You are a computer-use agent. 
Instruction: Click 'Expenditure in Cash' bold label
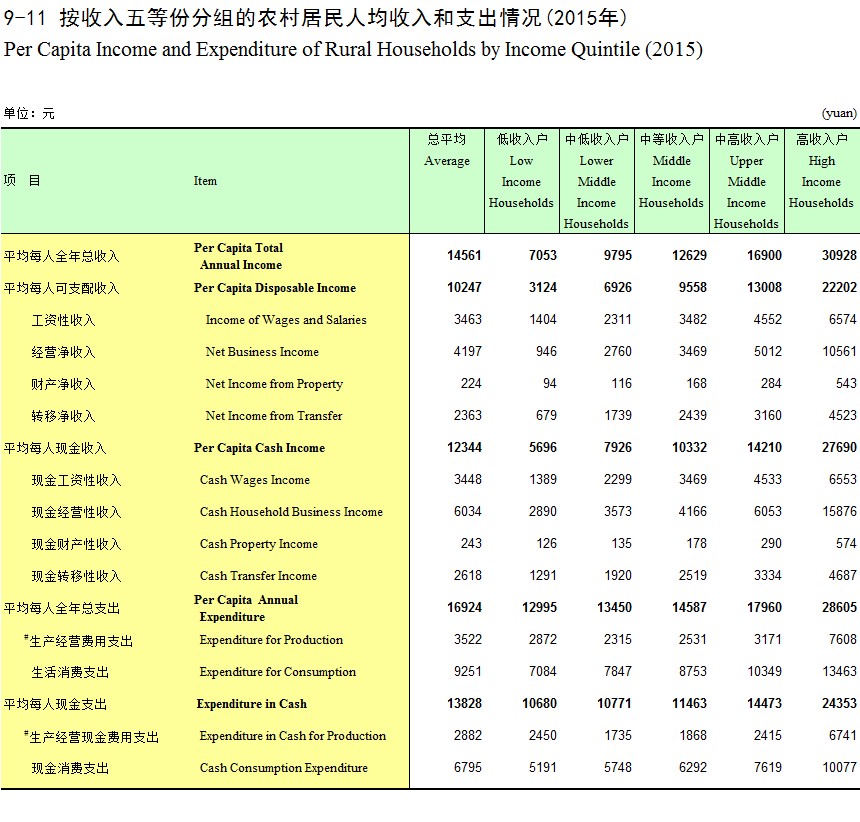click(251, 704)
